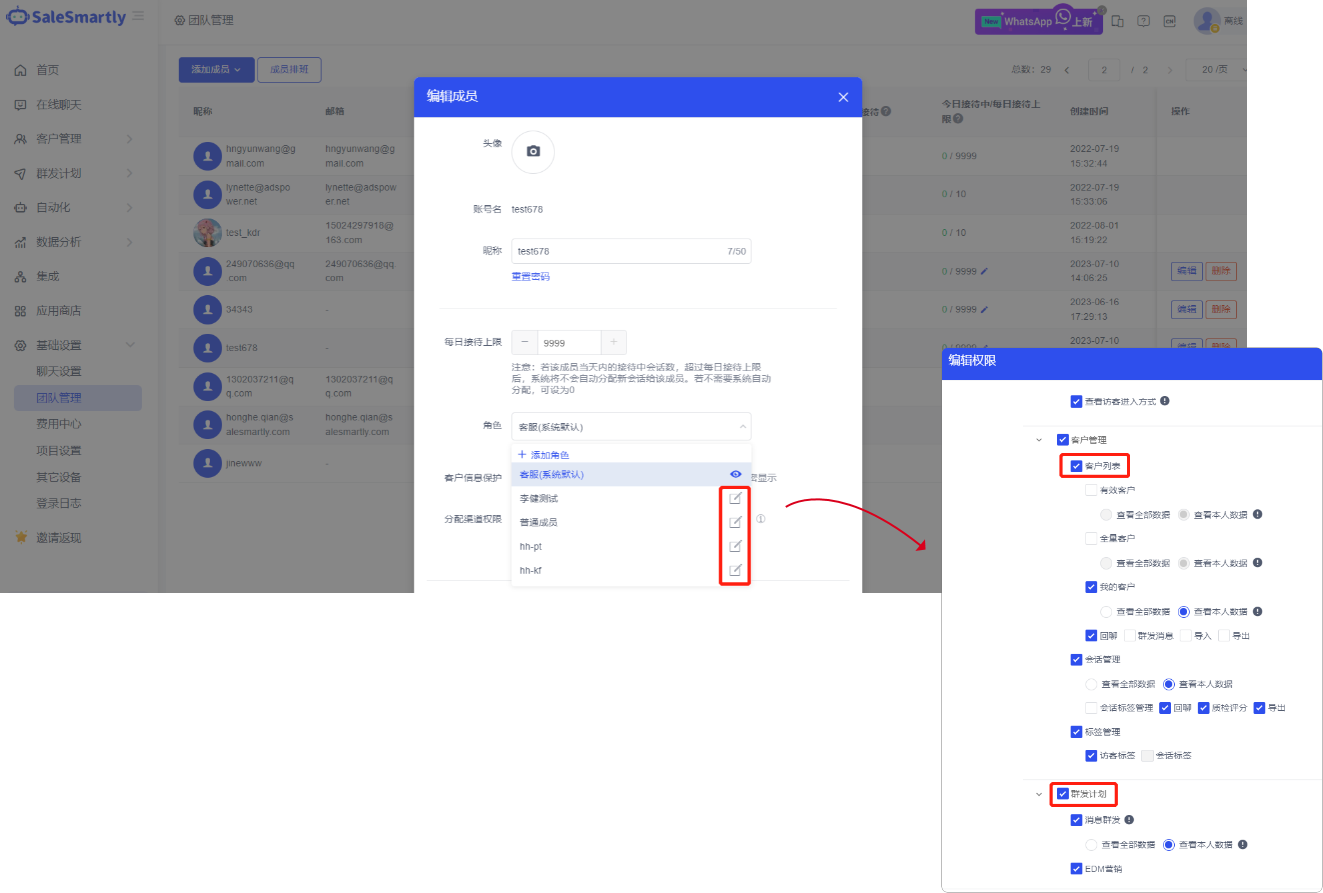Toggle the 访客标签 checkbox
The height and width of the screenshot is (893, 1323).
pos(1091,756)
